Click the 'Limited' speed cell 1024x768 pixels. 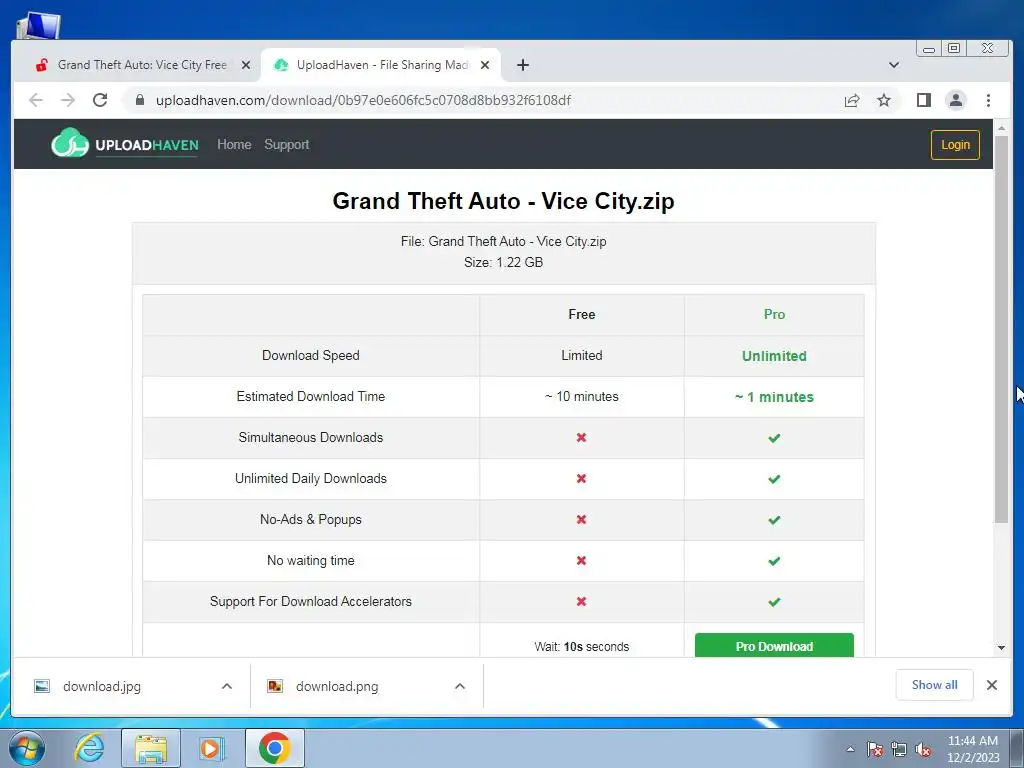pos(581,355)
